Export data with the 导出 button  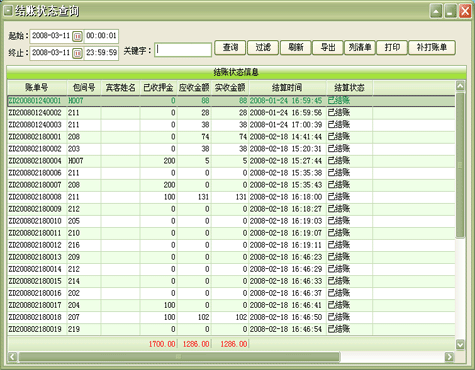328,48
